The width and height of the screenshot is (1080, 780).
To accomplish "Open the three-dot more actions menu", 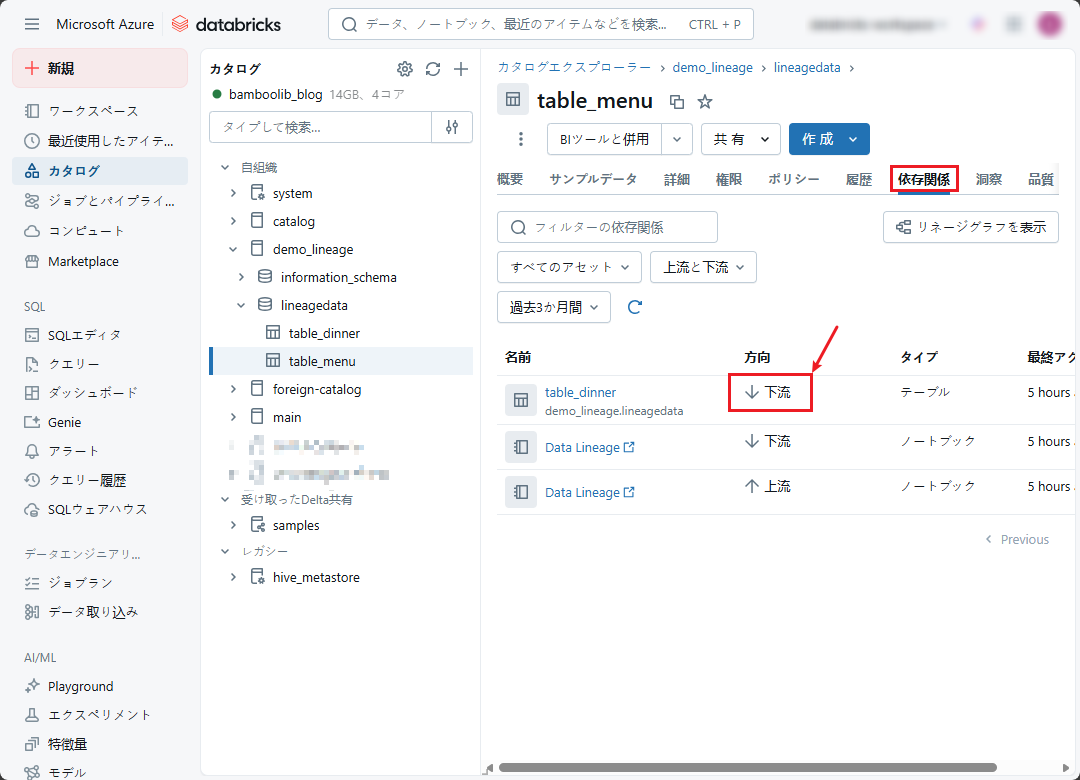I will coord(521,139).
